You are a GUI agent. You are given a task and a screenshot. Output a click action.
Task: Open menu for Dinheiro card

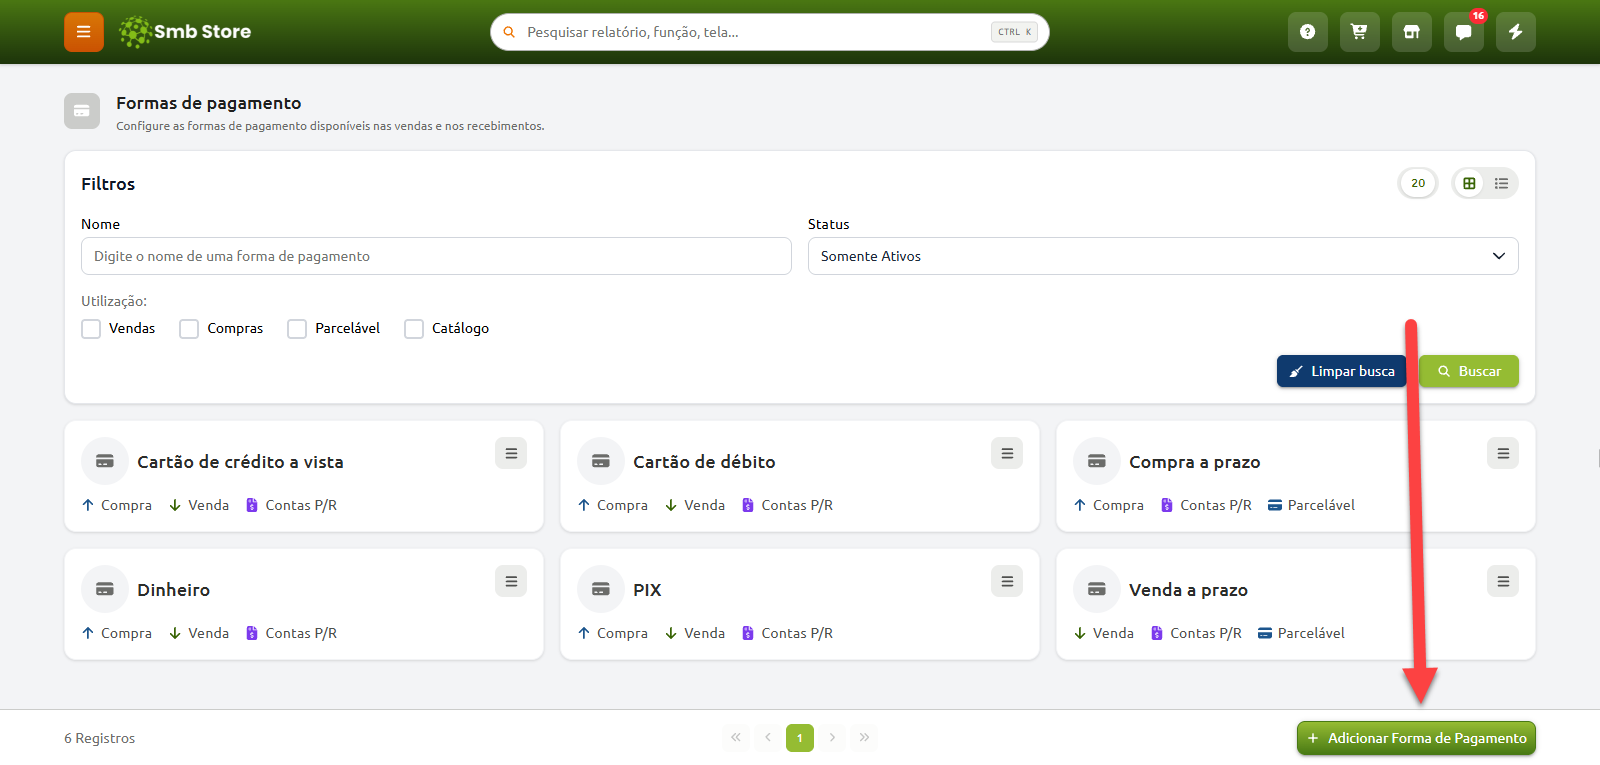coord(511,581)
